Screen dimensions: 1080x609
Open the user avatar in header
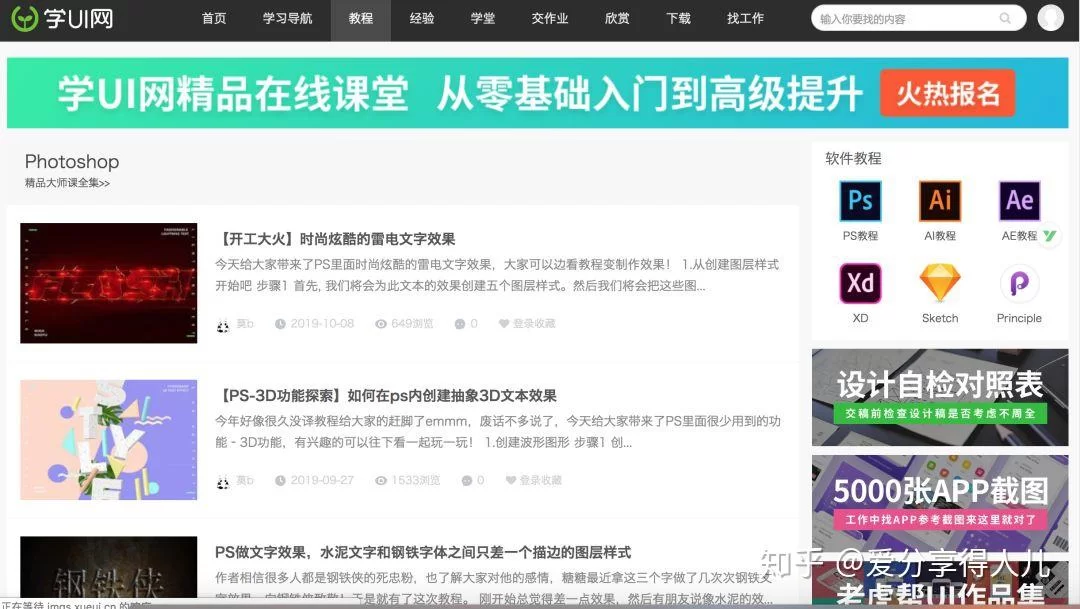click(1050, 18)
